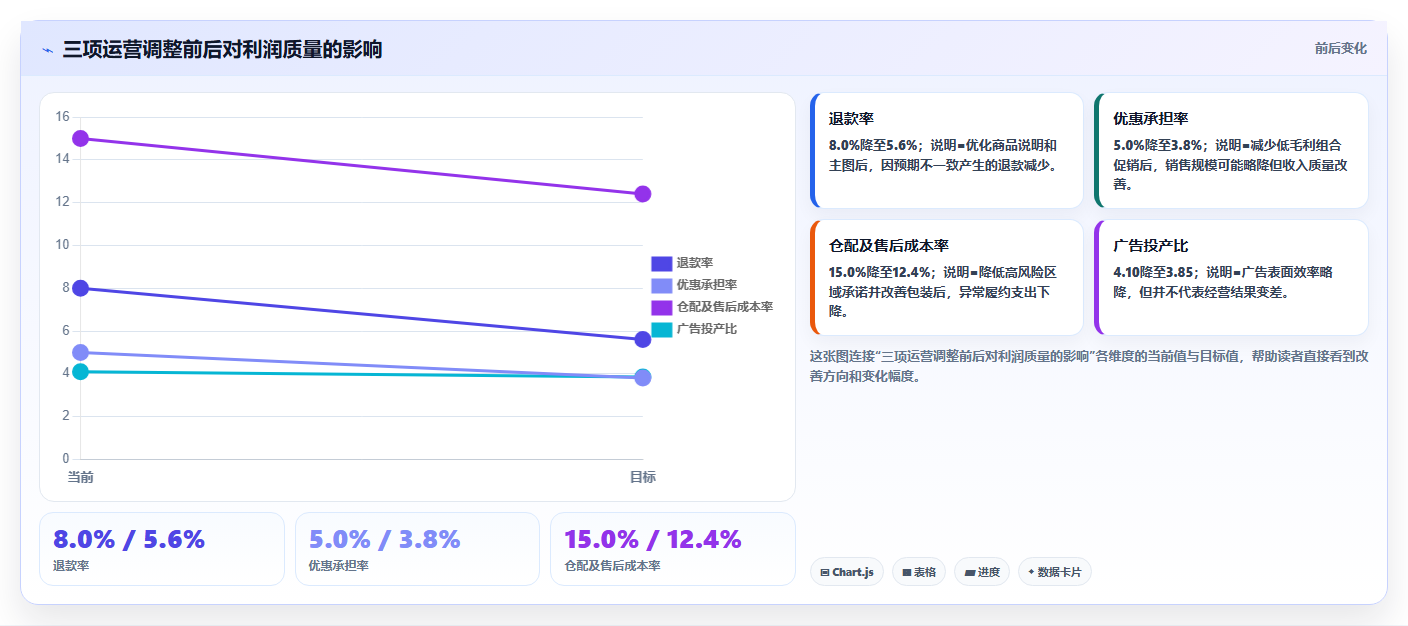1408x626 pixels.
Task: Toggle the 优惠承担率 legend color box
Action: tap(661, 285)
